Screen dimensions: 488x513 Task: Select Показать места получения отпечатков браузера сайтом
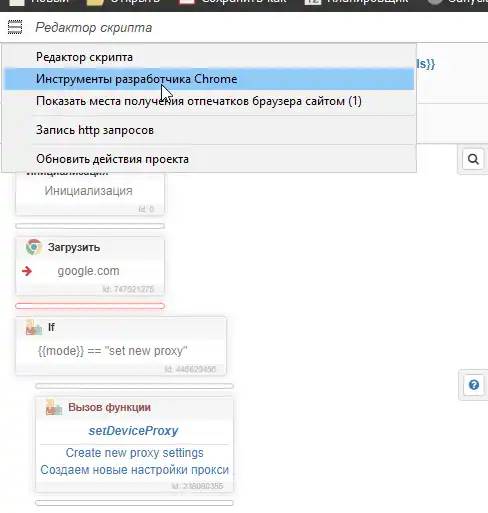point(209,101)
